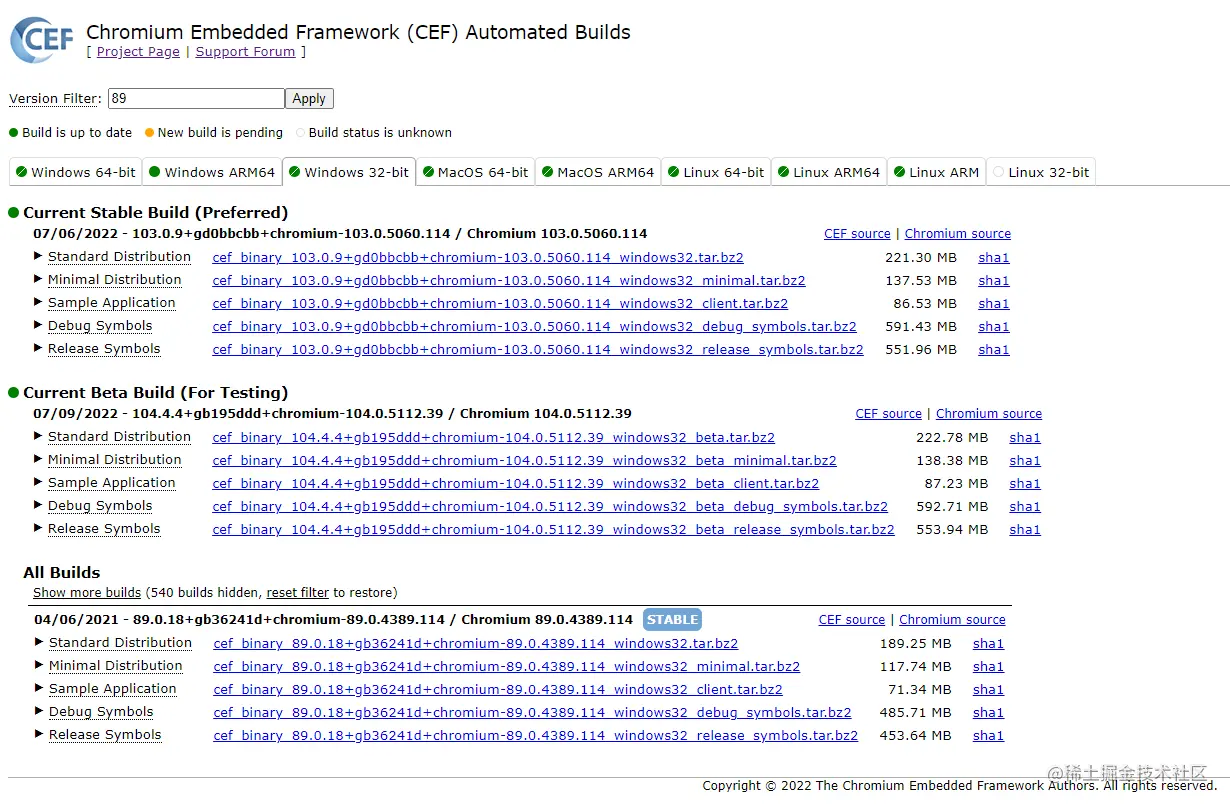Viewport: 1230px width, 806px height.
Task: Open the Linux ARM tab
Action: click(936, 172)
